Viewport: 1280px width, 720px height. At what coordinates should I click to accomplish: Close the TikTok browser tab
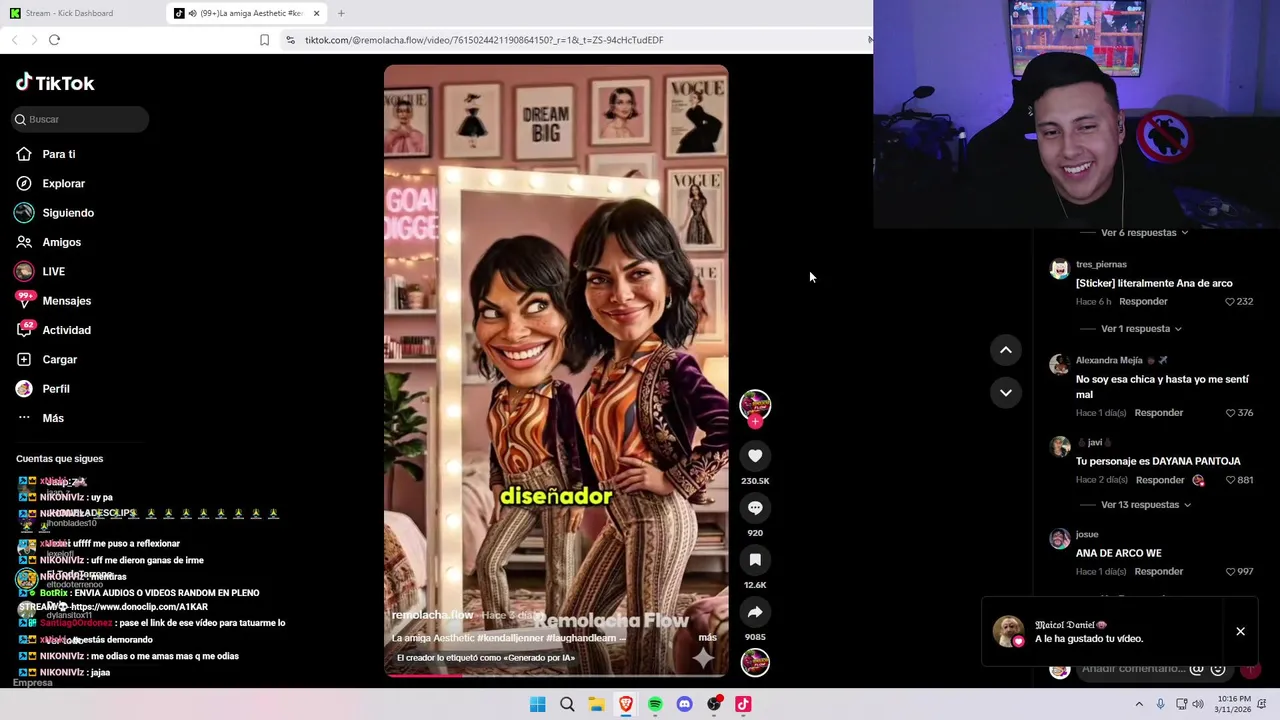[317, 13]
